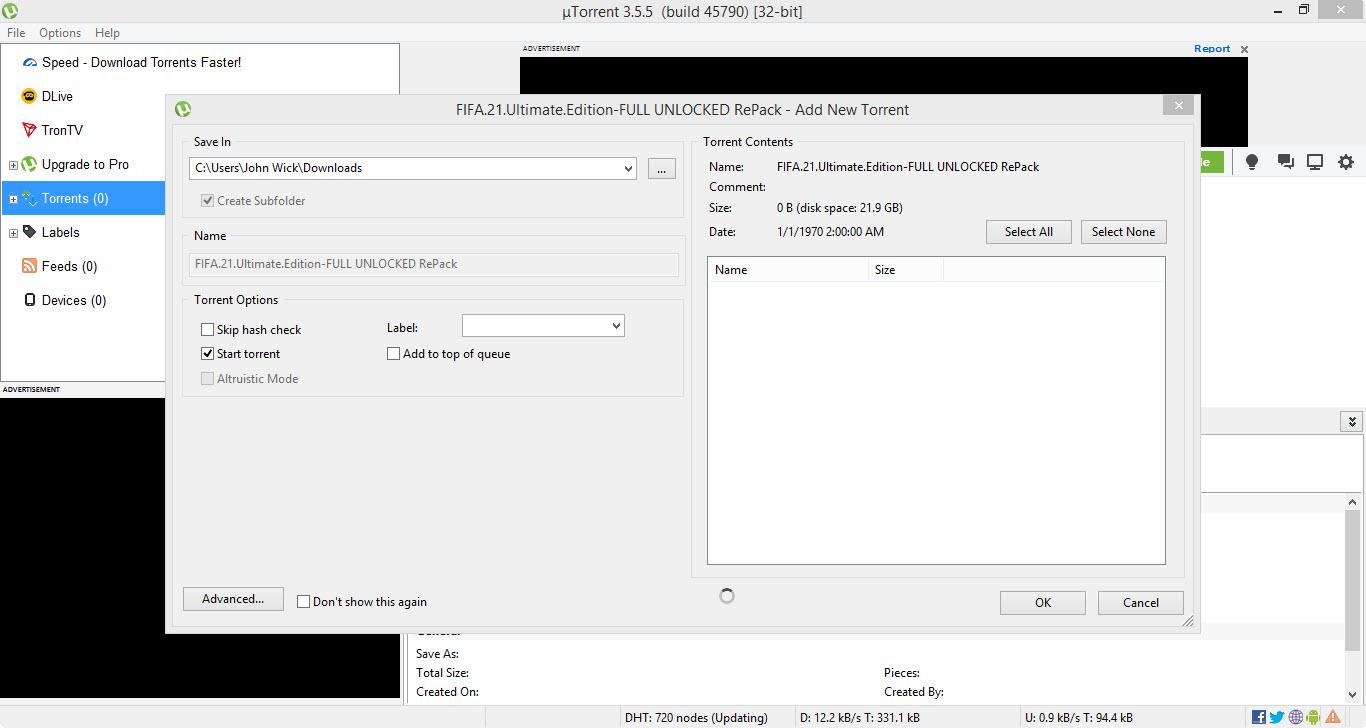Click the DLive icon in the sidebar

click(29, 96)
